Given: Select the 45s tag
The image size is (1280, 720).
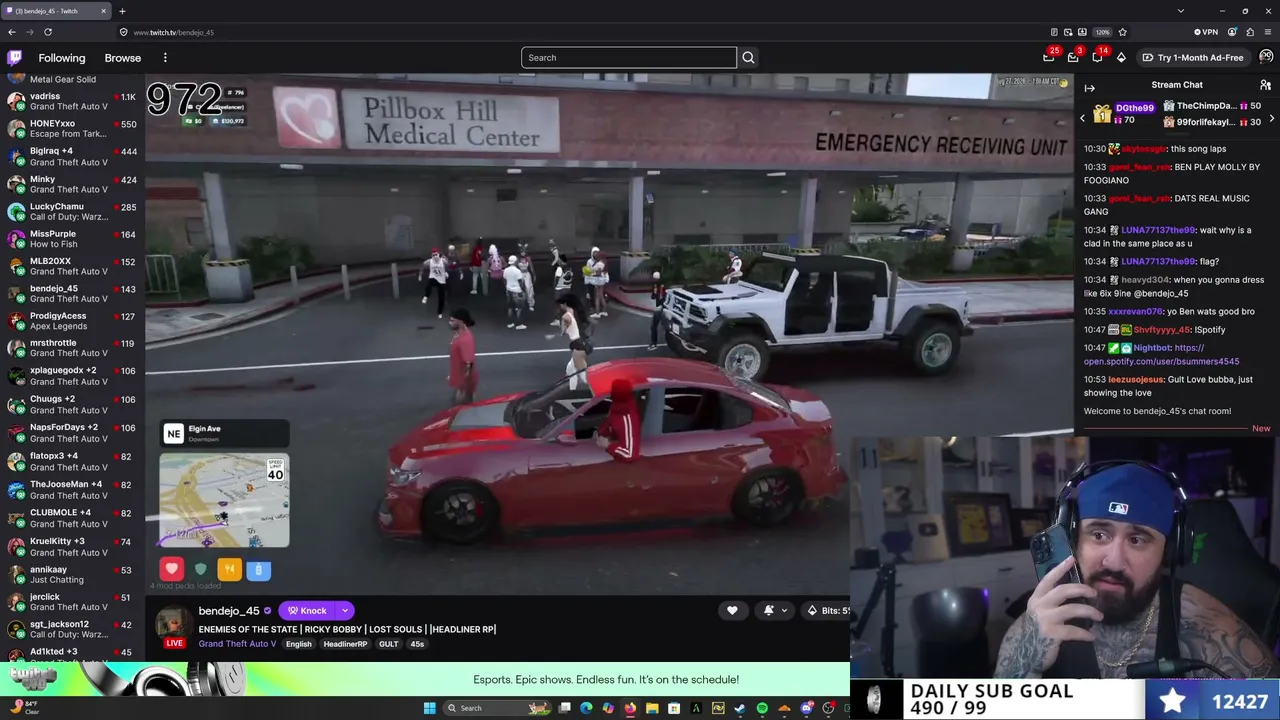Looking at the screenshot, I should 417,644.
